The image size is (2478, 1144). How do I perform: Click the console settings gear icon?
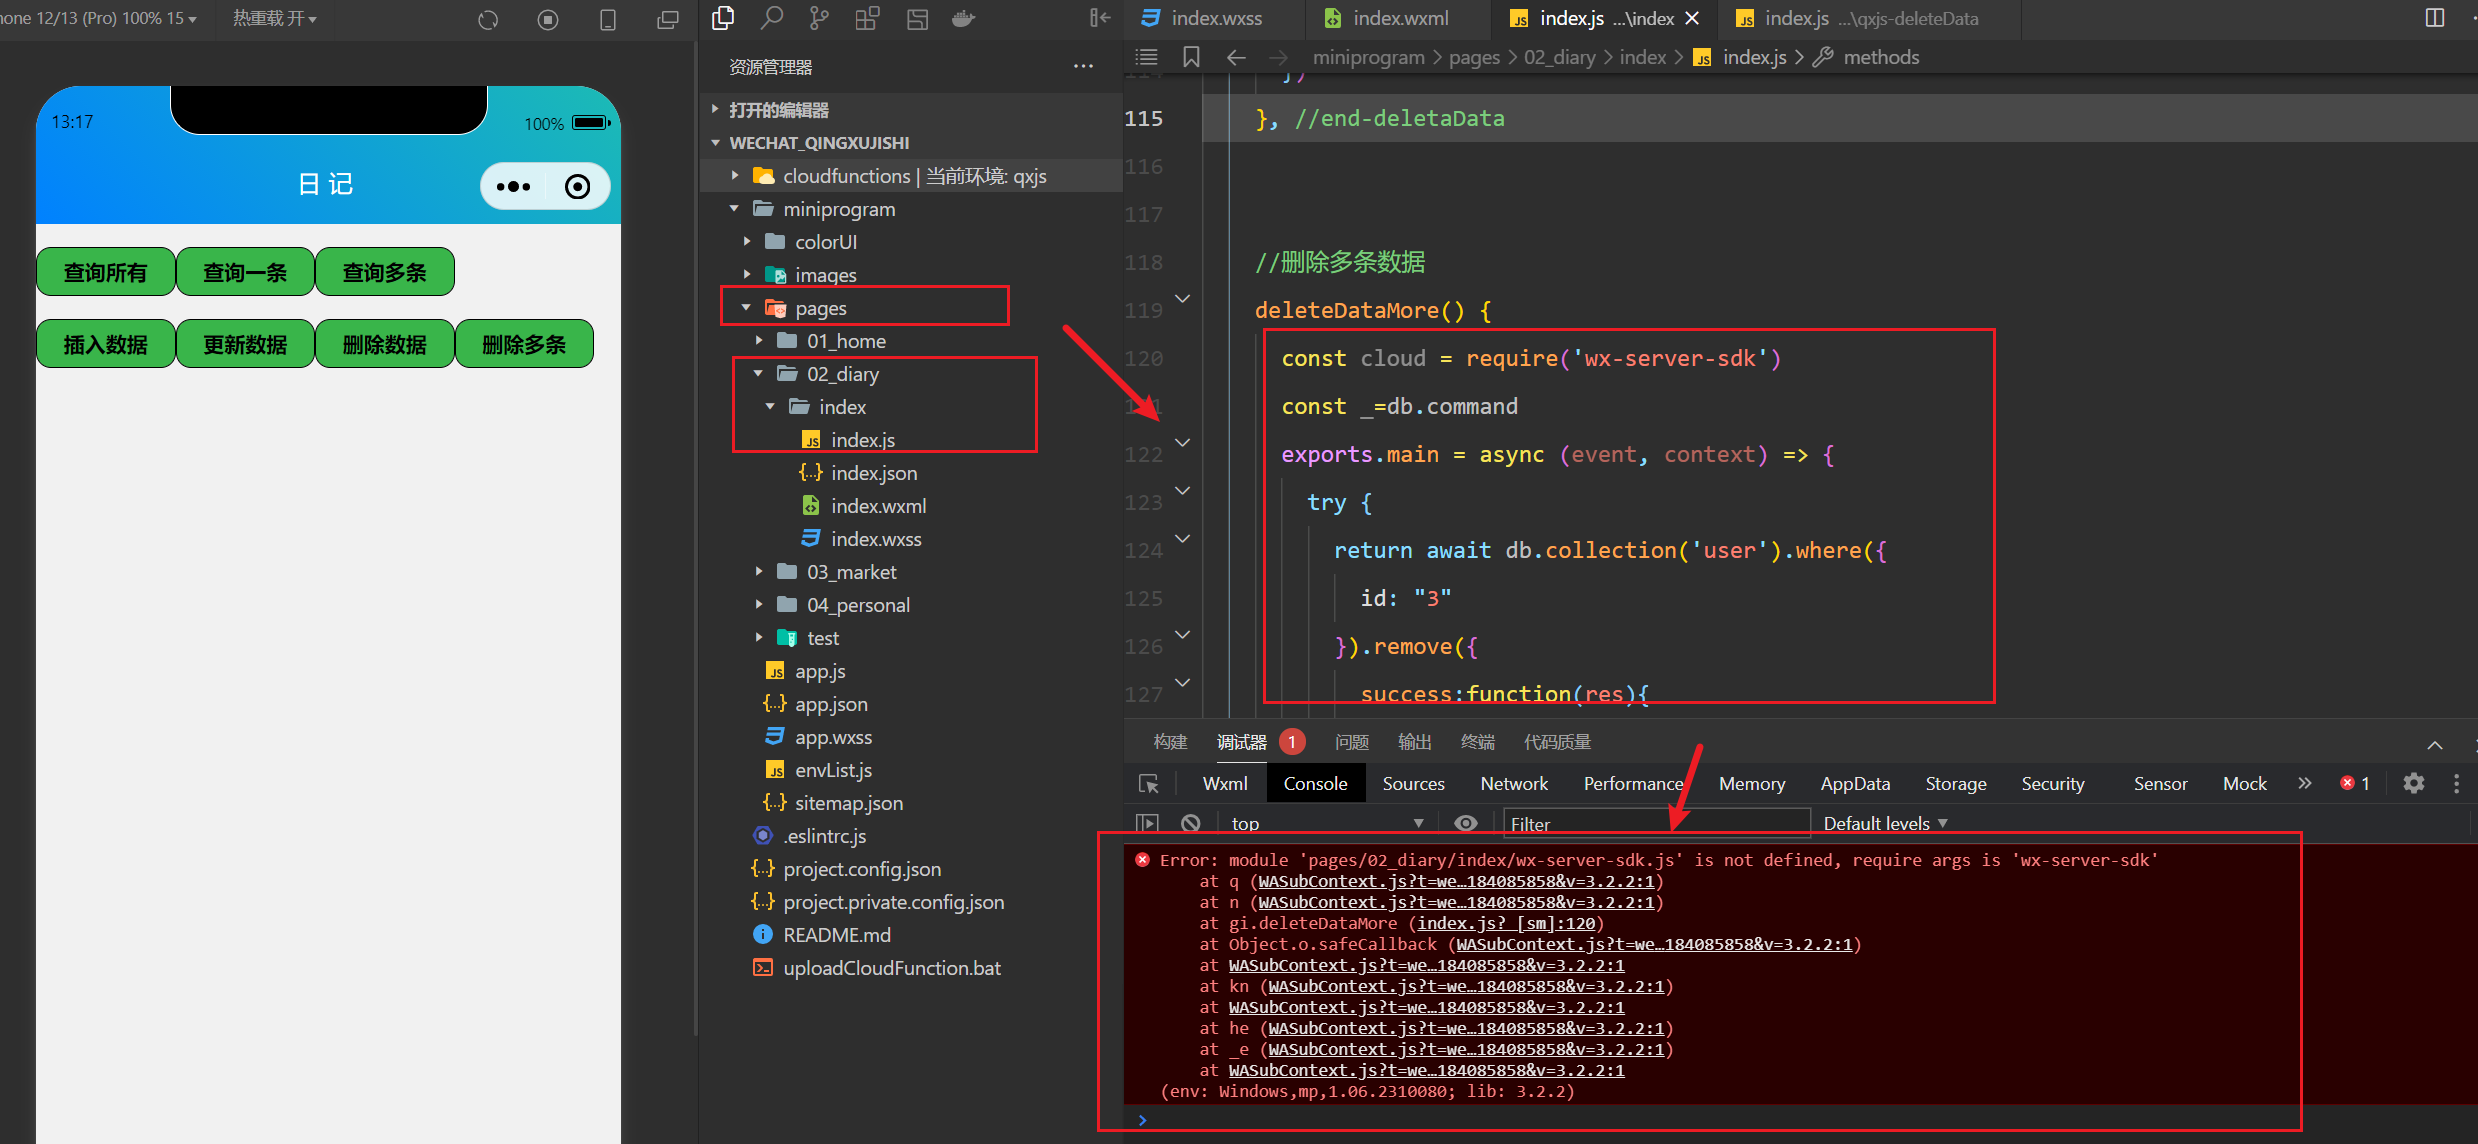2413,783
